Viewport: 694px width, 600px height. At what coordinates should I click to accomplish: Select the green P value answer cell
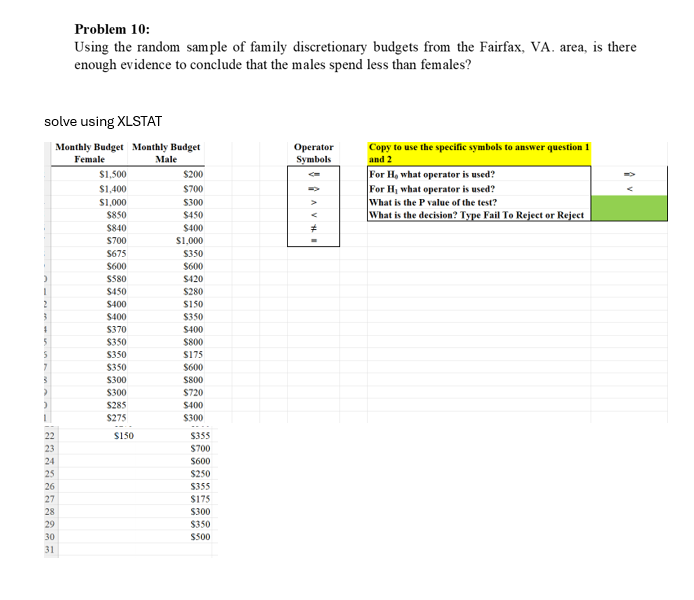click(629, 202)
